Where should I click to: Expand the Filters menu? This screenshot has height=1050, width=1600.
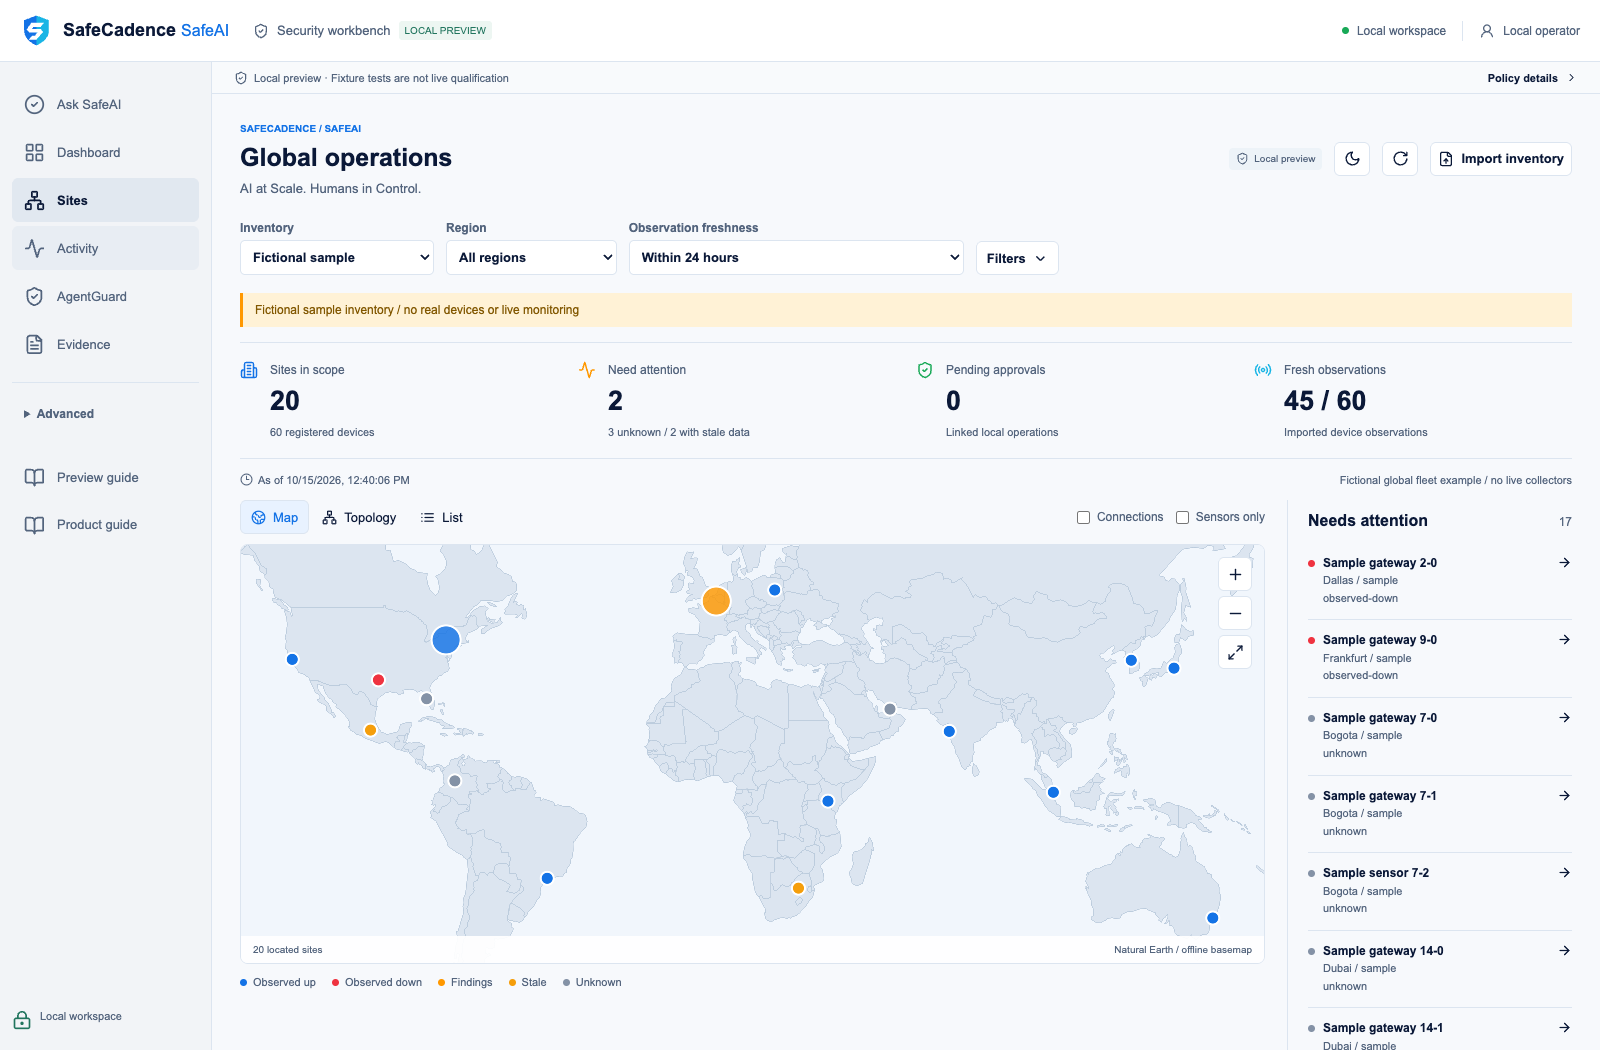[1017, 258]
